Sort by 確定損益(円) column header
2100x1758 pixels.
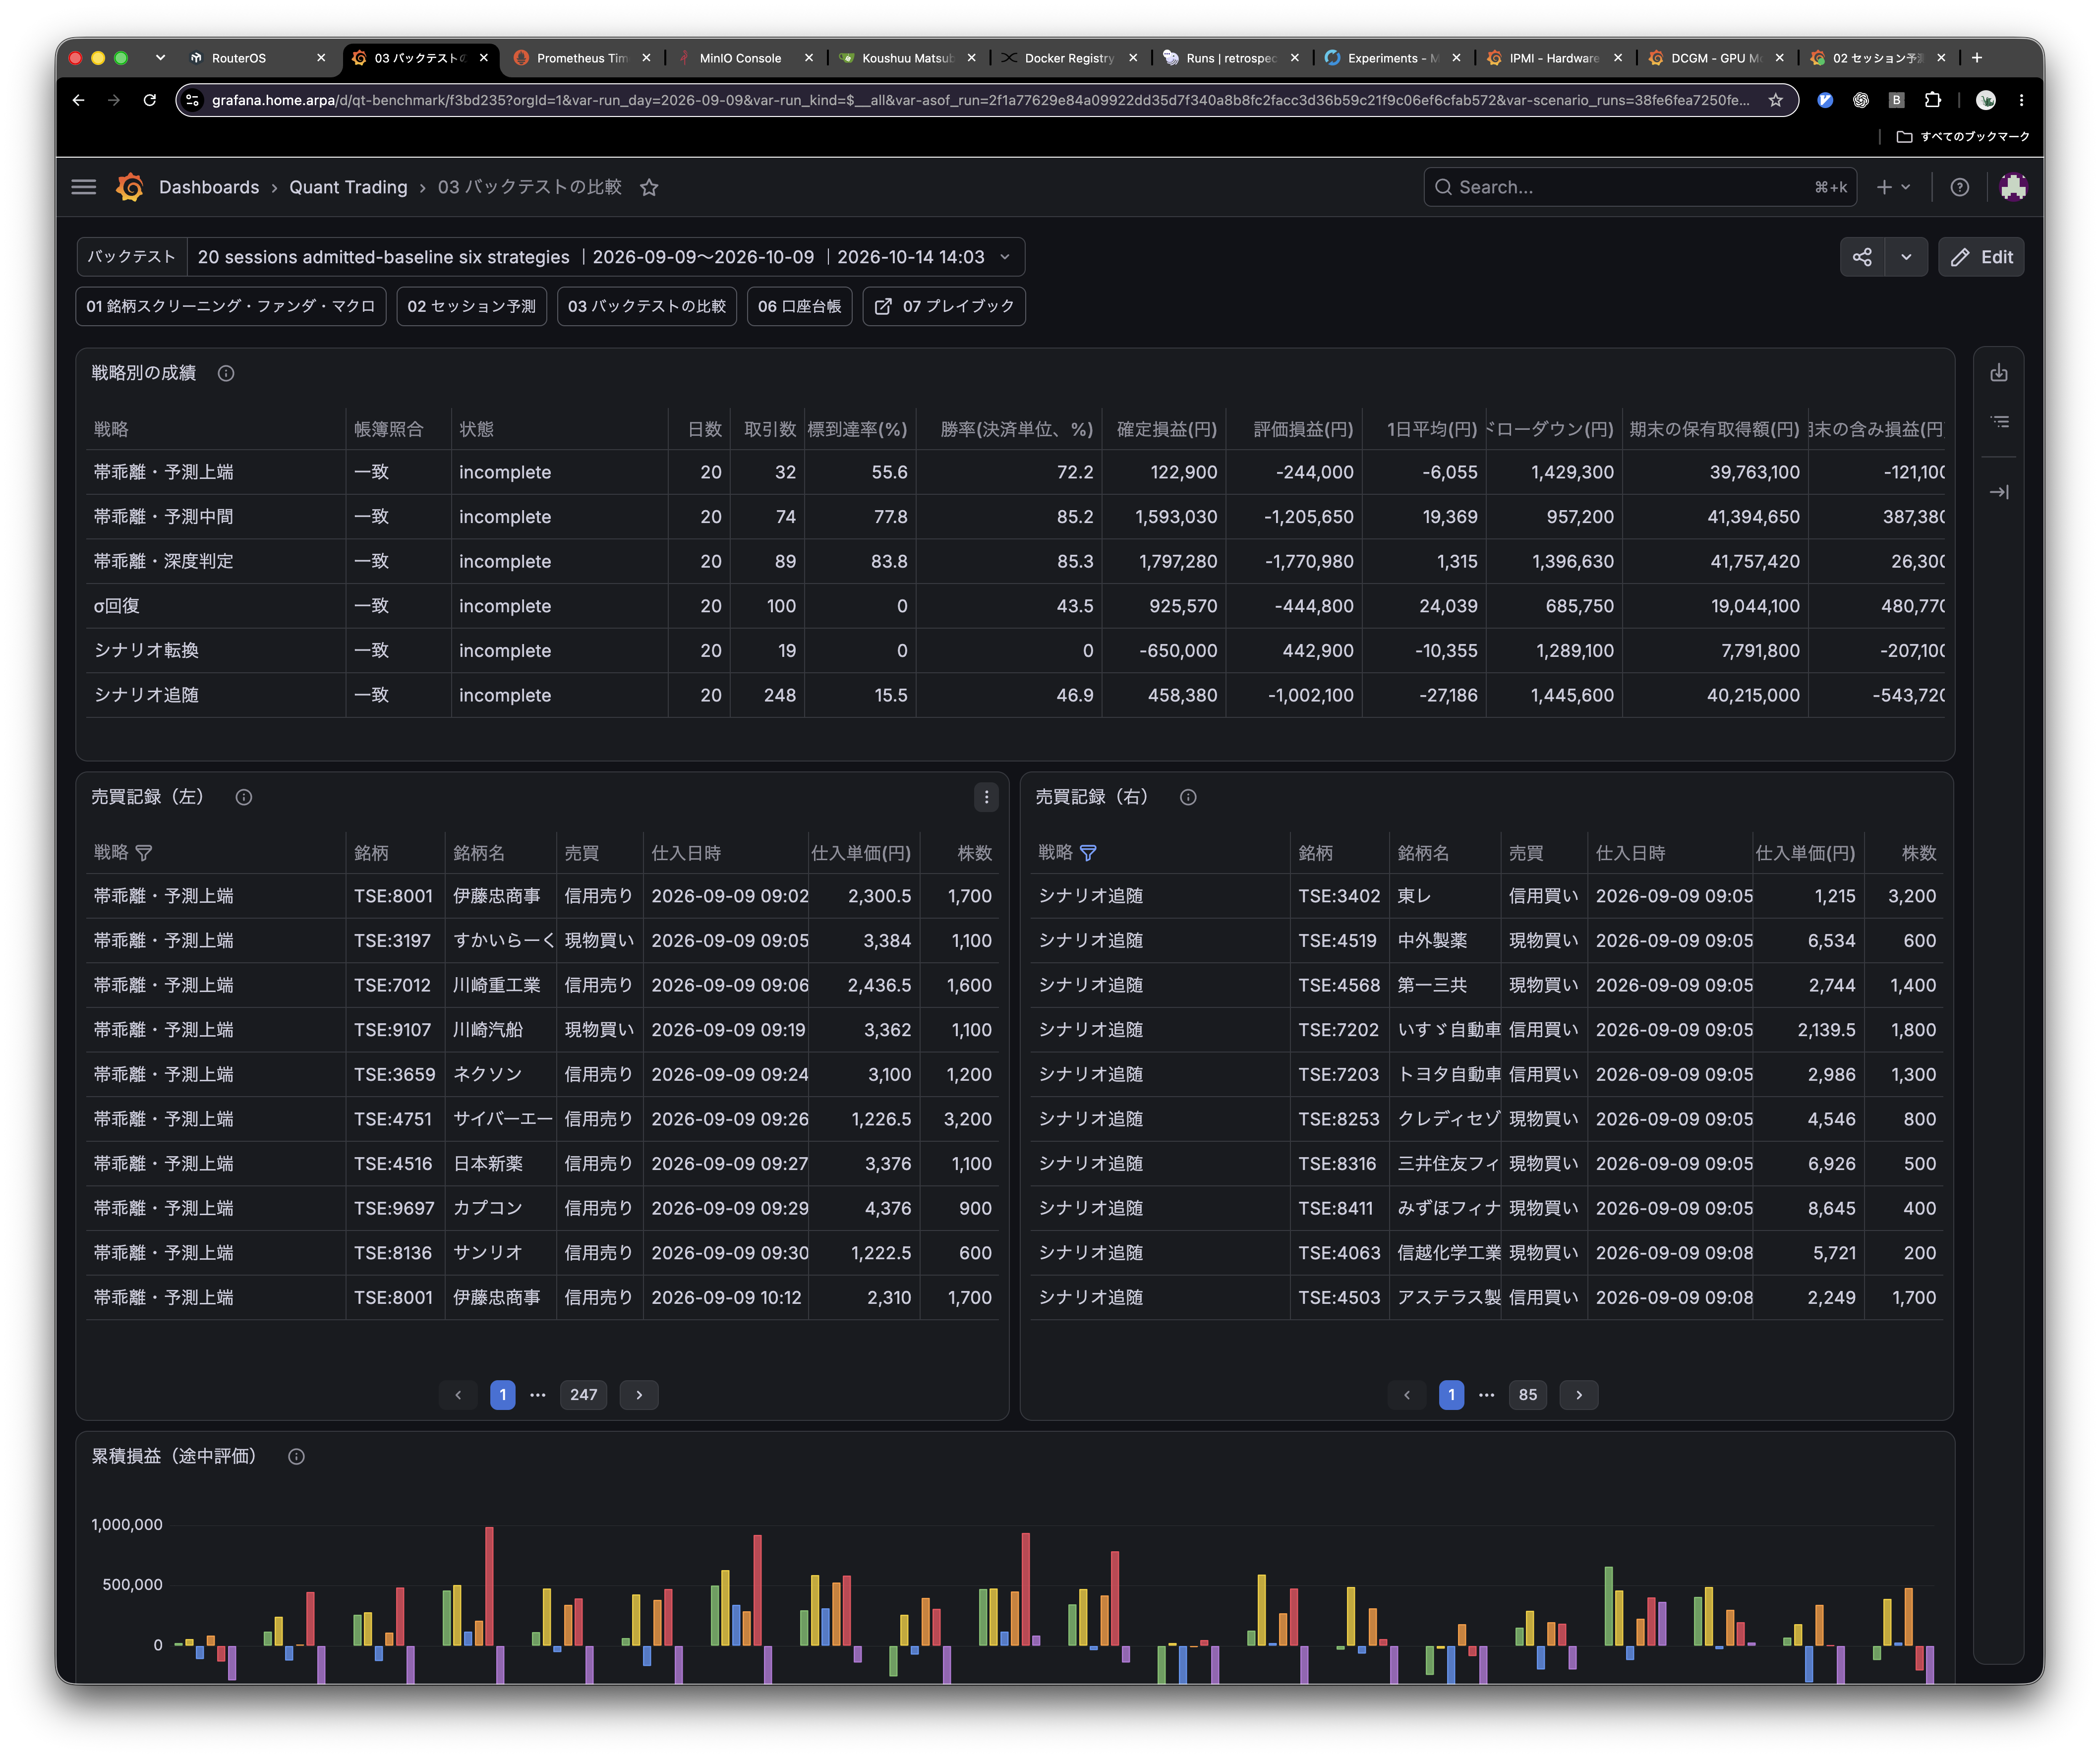click(x=1166, y=429)
